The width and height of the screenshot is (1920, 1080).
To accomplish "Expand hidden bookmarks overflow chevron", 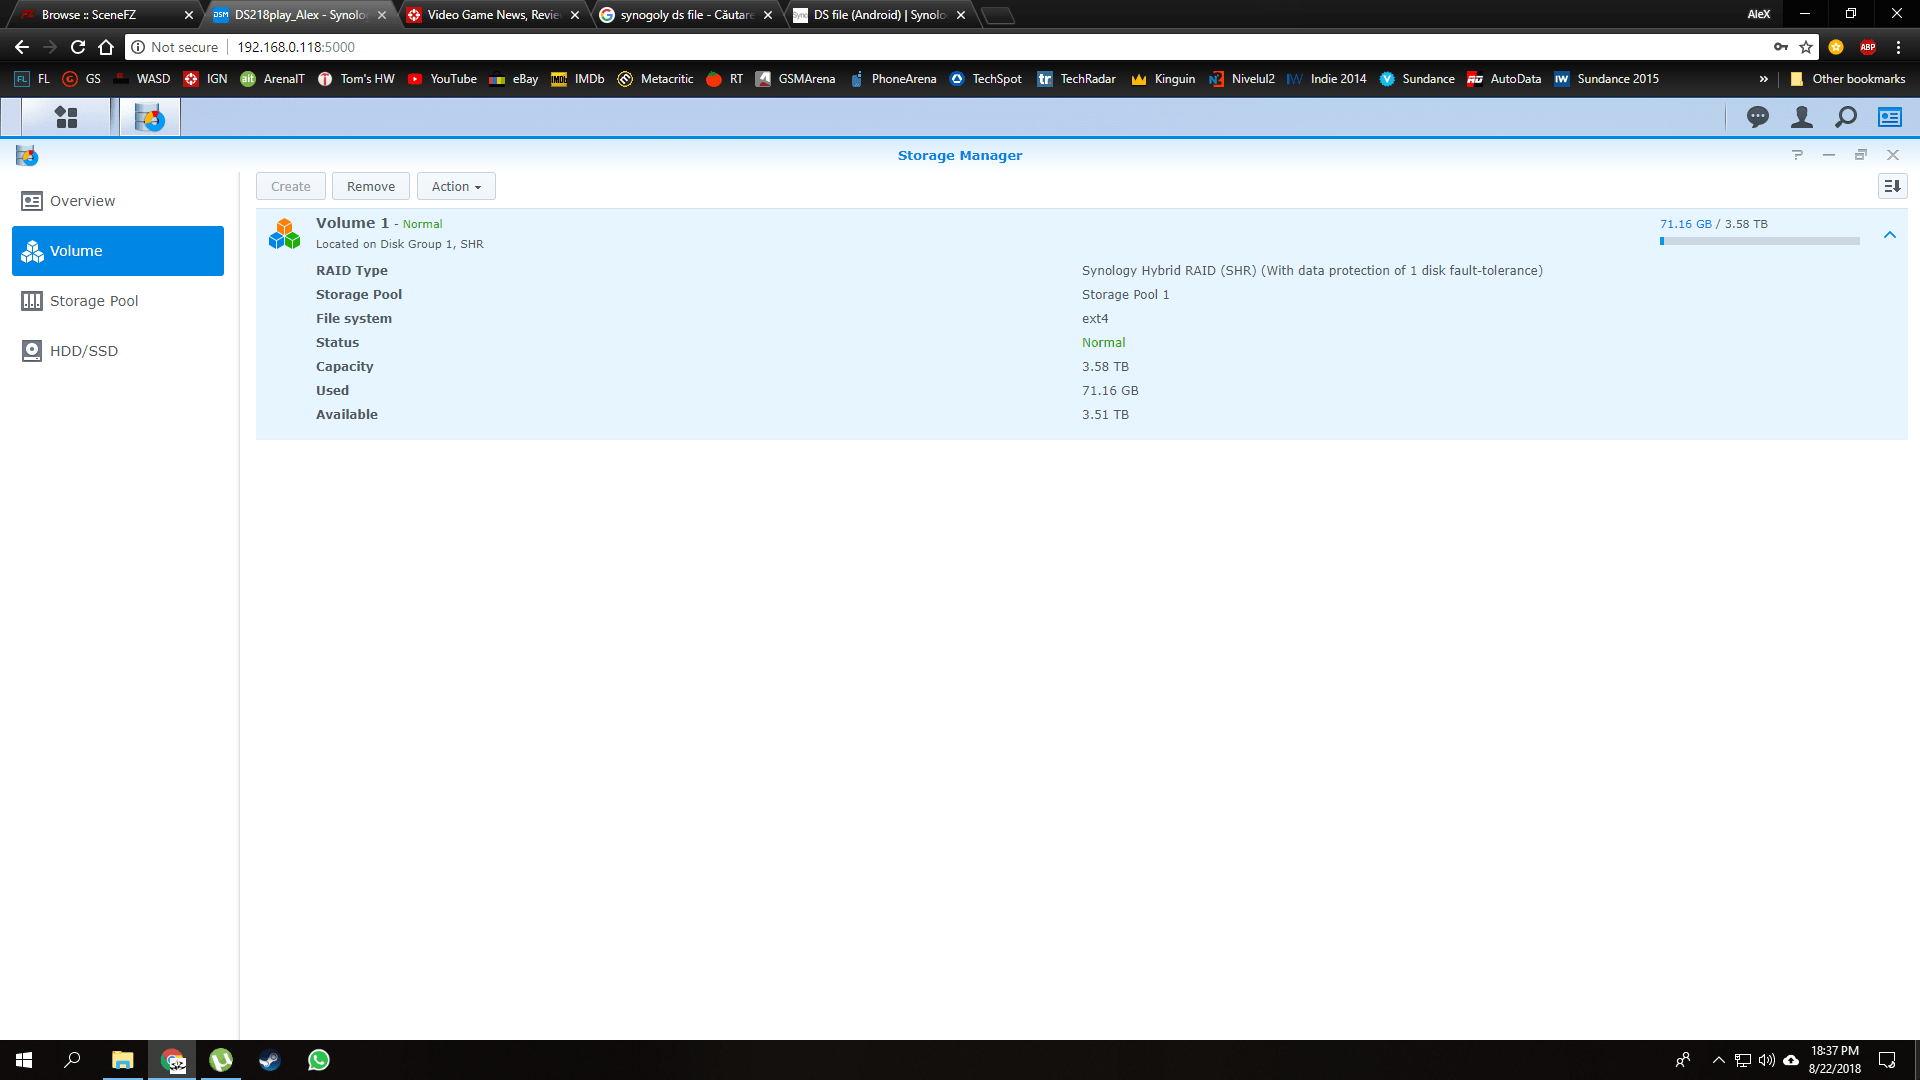I will tap(1763, 79).
